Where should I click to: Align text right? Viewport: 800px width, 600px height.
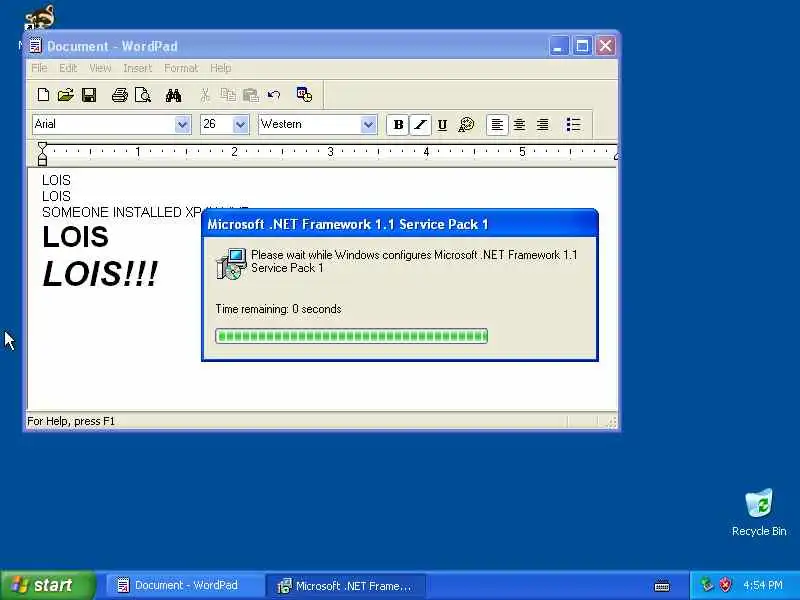[x=542, y=124]
